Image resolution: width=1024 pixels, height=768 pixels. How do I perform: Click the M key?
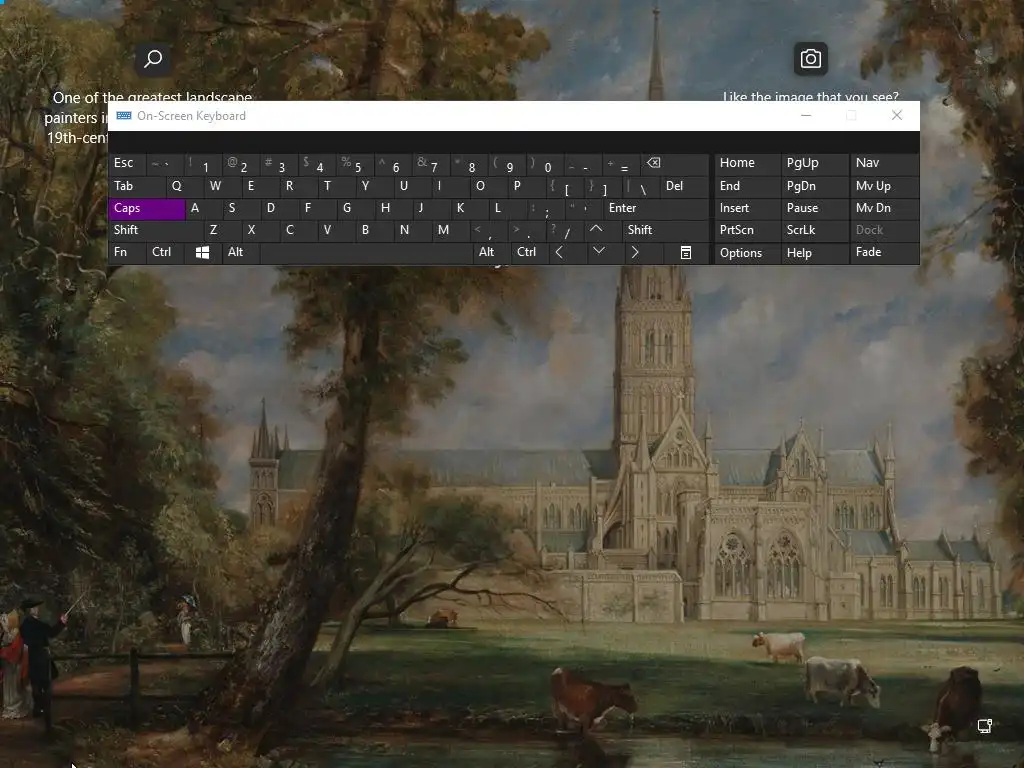[451, 230]
